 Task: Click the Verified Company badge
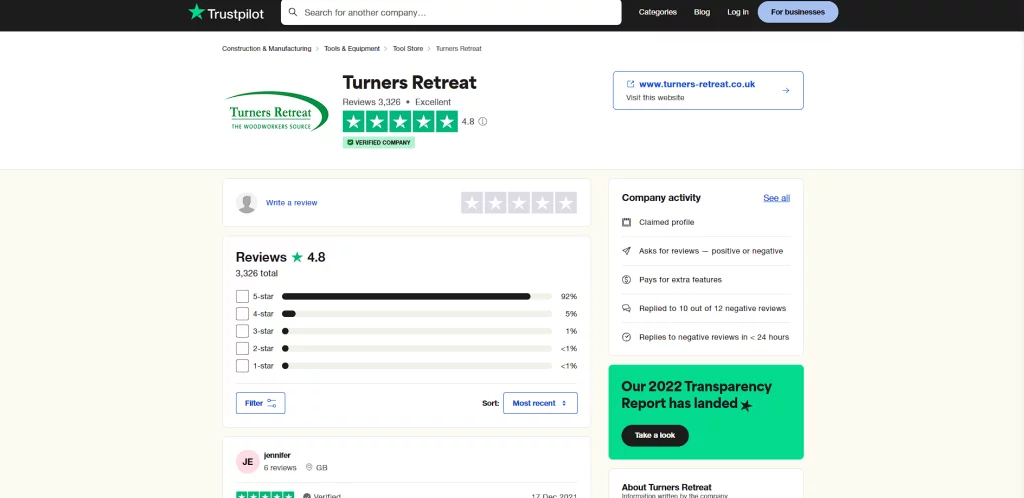tap(379, 143)
